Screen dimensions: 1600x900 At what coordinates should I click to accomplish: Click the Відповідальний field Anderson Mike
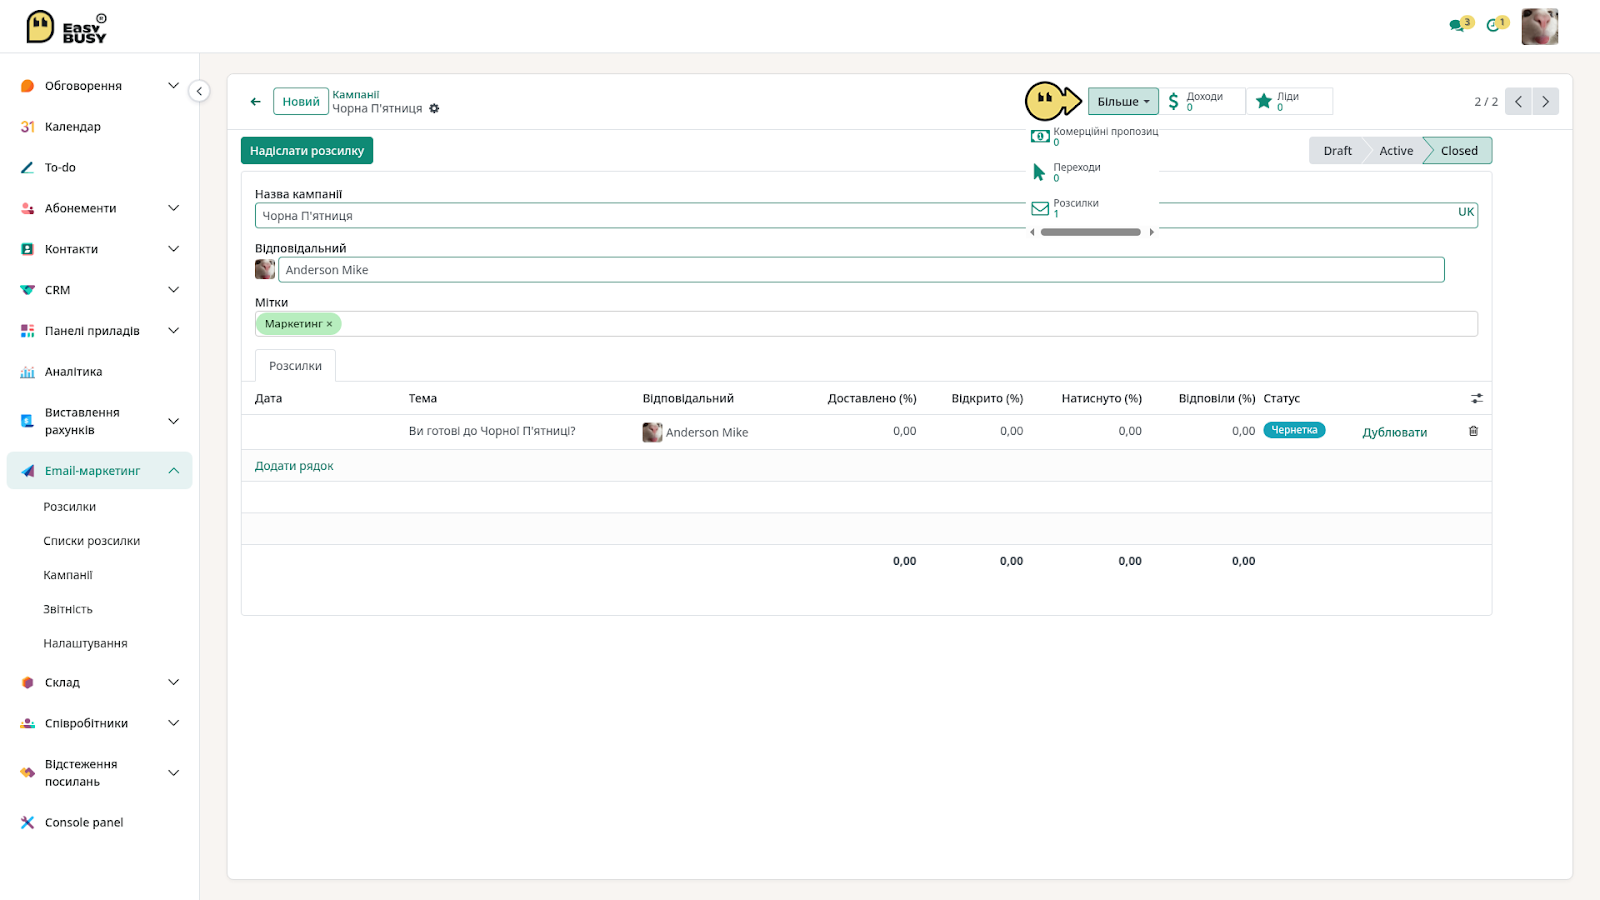(861, 270)
